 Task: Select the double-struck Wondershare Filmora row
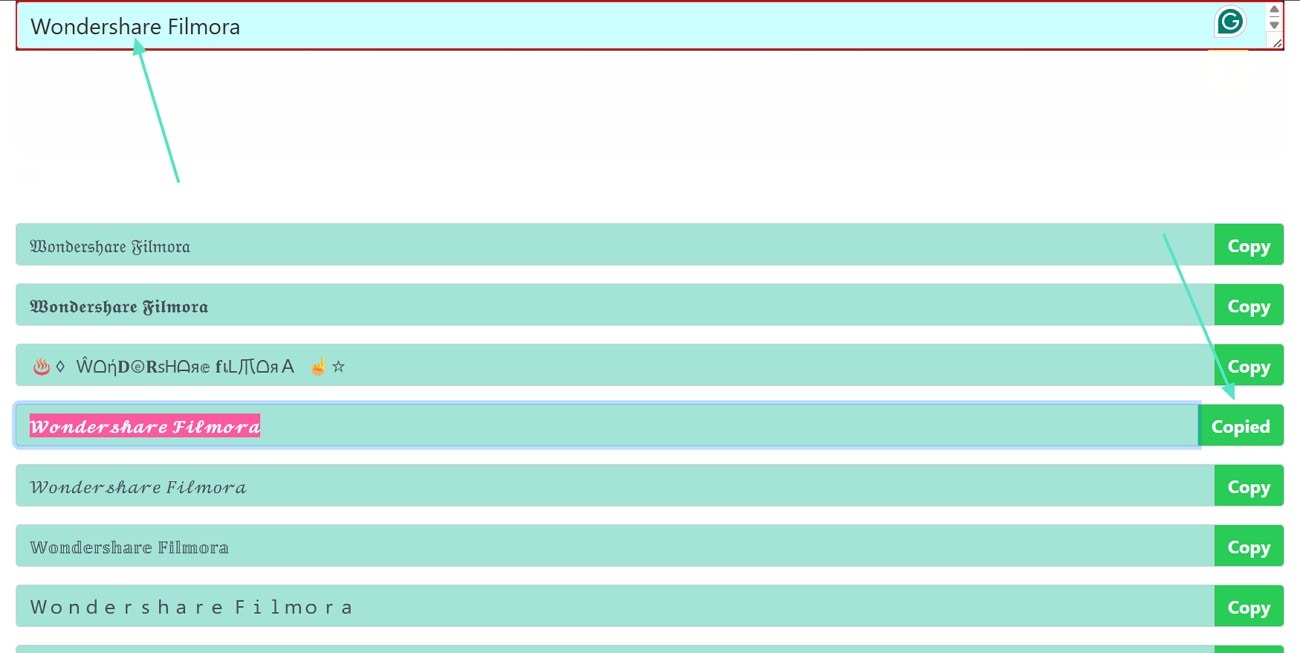pyautogui.click(x=615, y=546)
